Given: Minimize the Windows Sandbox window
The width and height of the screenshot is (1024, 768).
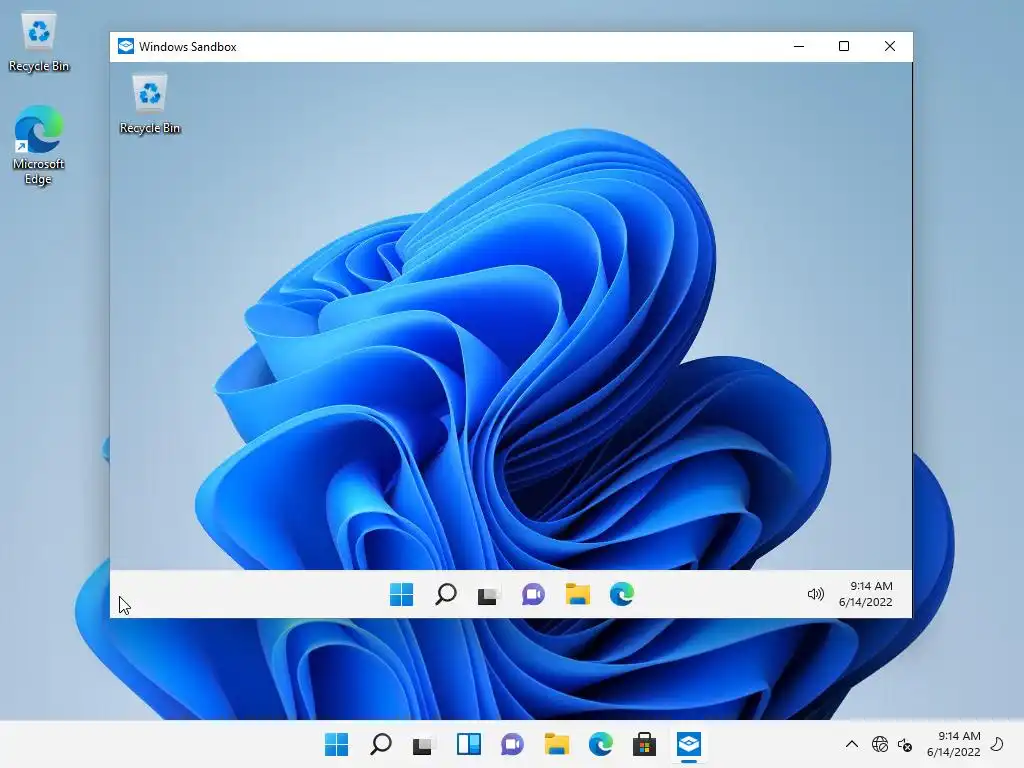Looking at the screenshot, I should (799, 46).
